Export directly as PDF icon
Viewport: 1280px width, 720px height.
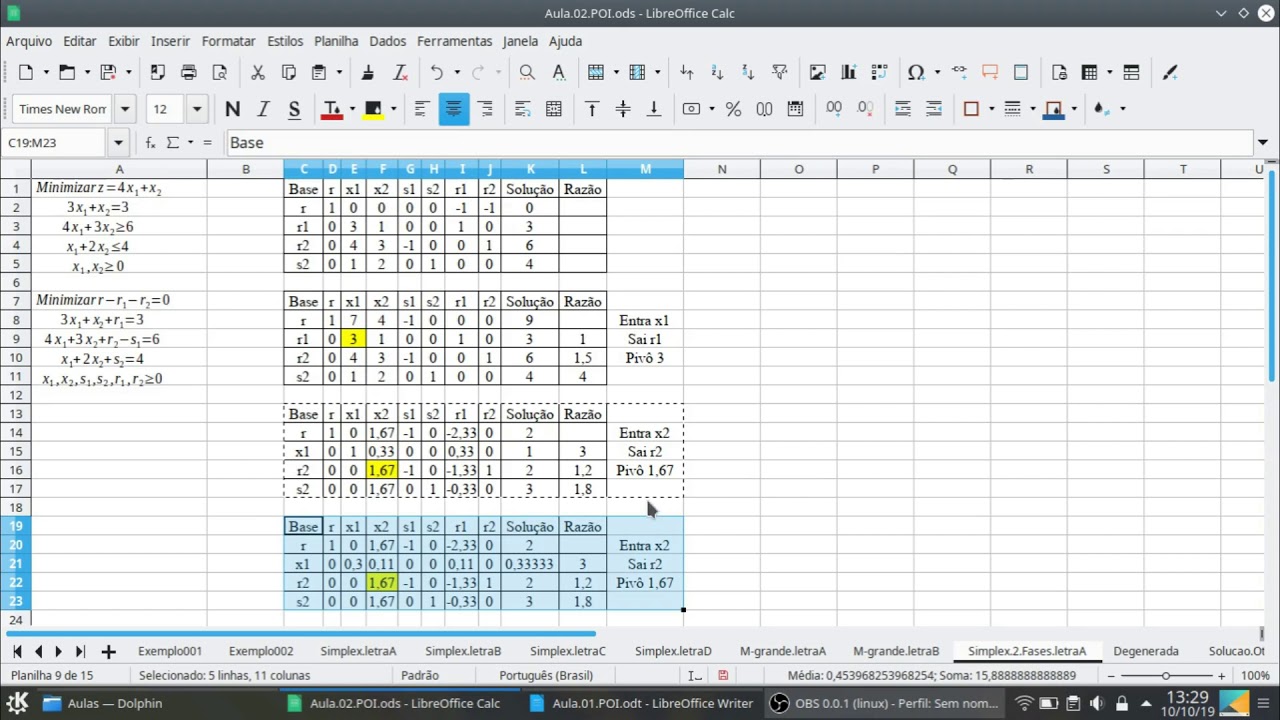point(158,72)
